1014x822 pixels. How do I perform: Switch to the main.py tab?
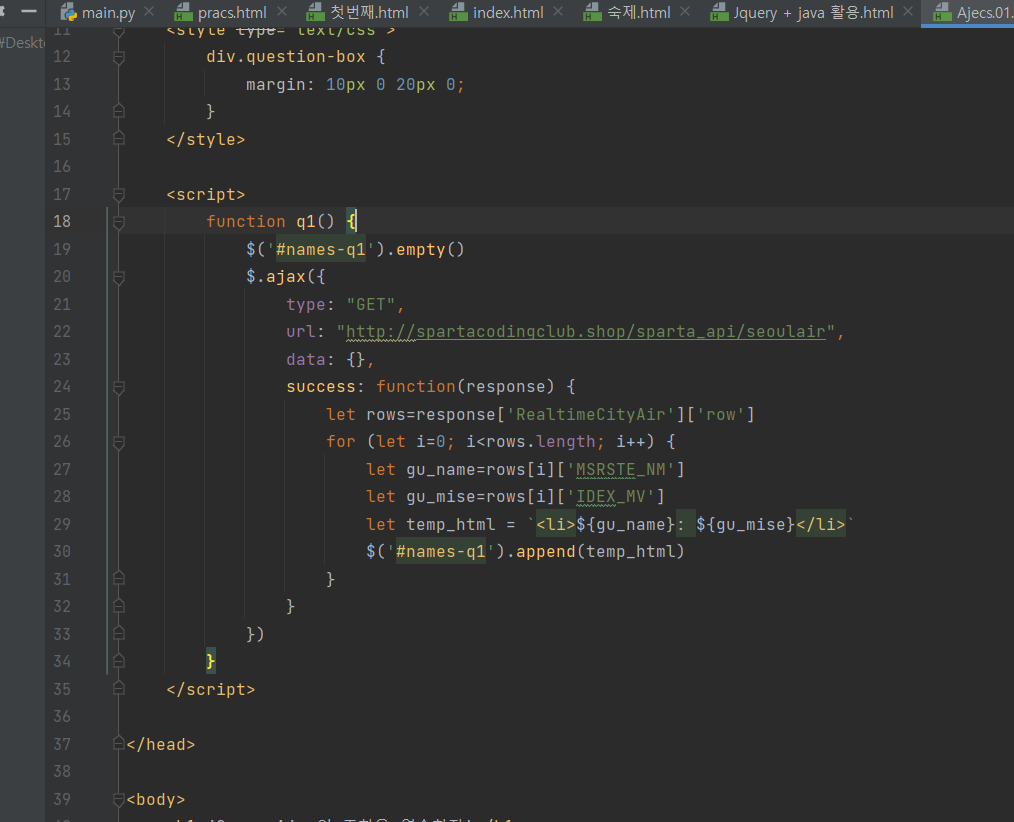(x=107, y=12)
